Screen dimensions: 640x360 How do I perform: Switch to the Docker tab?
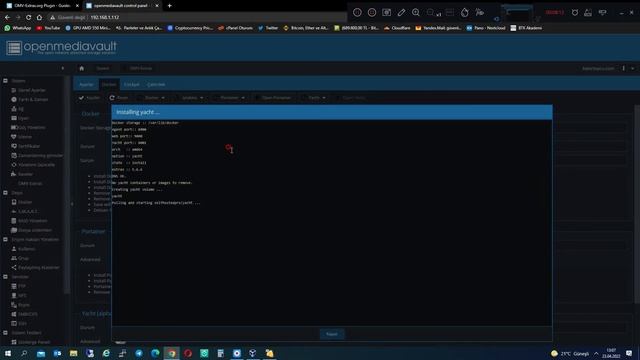[109, 84]
